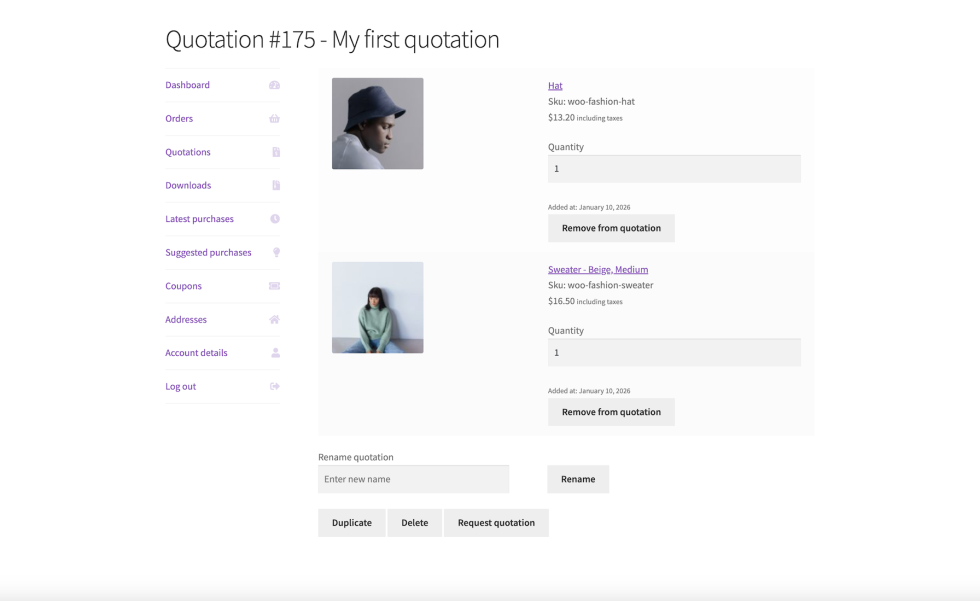The width and height of the screenshot is (980, 601).
Task: Focus the Enter new name field
Action: (413, 479)
